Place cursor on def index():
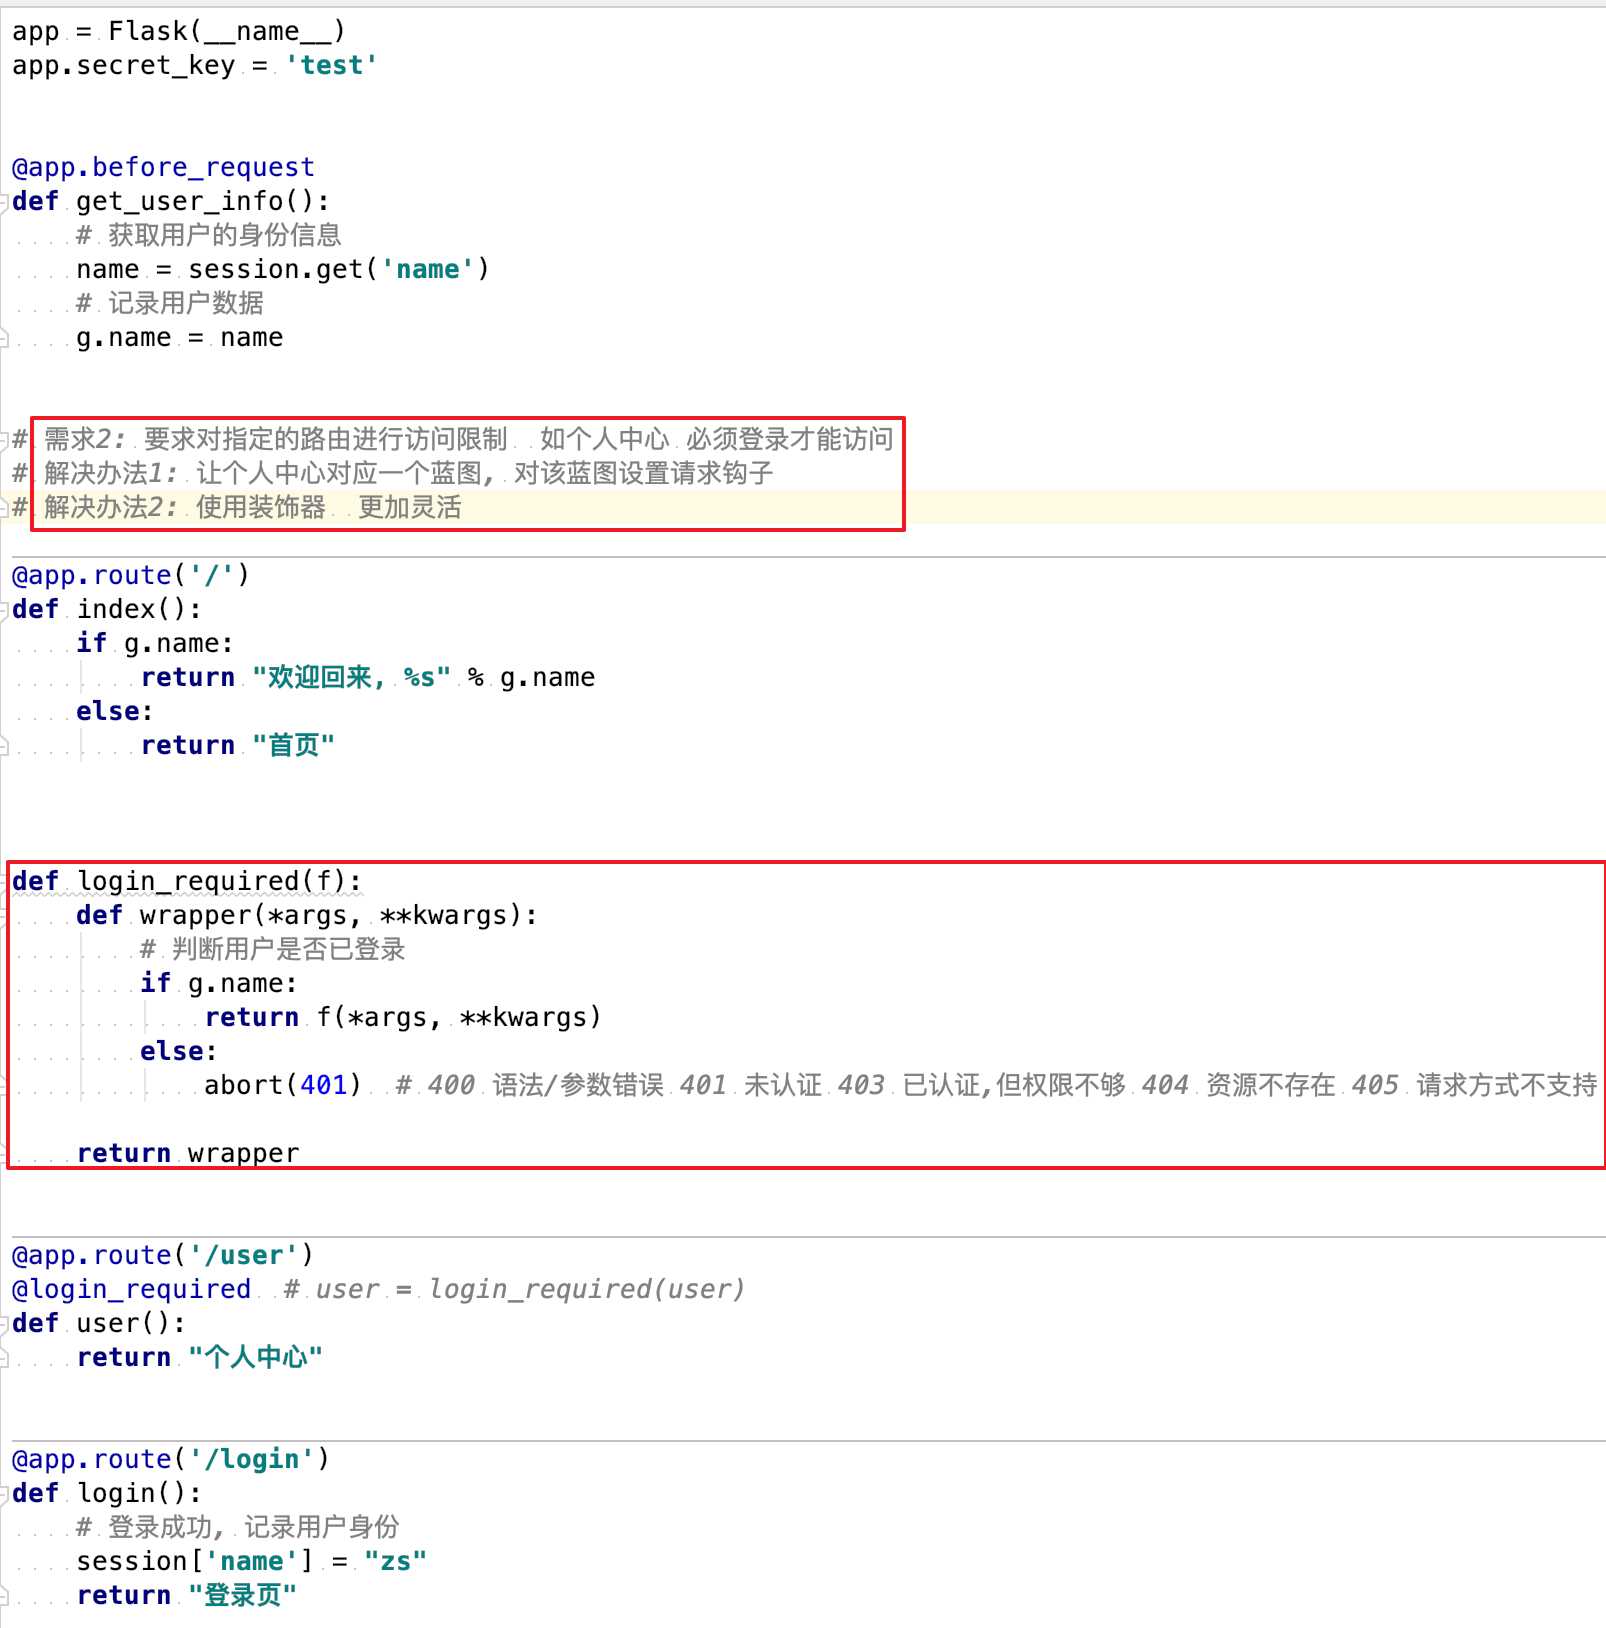The width and height of the screenshot is (1606, 1628). coord(107,609)
